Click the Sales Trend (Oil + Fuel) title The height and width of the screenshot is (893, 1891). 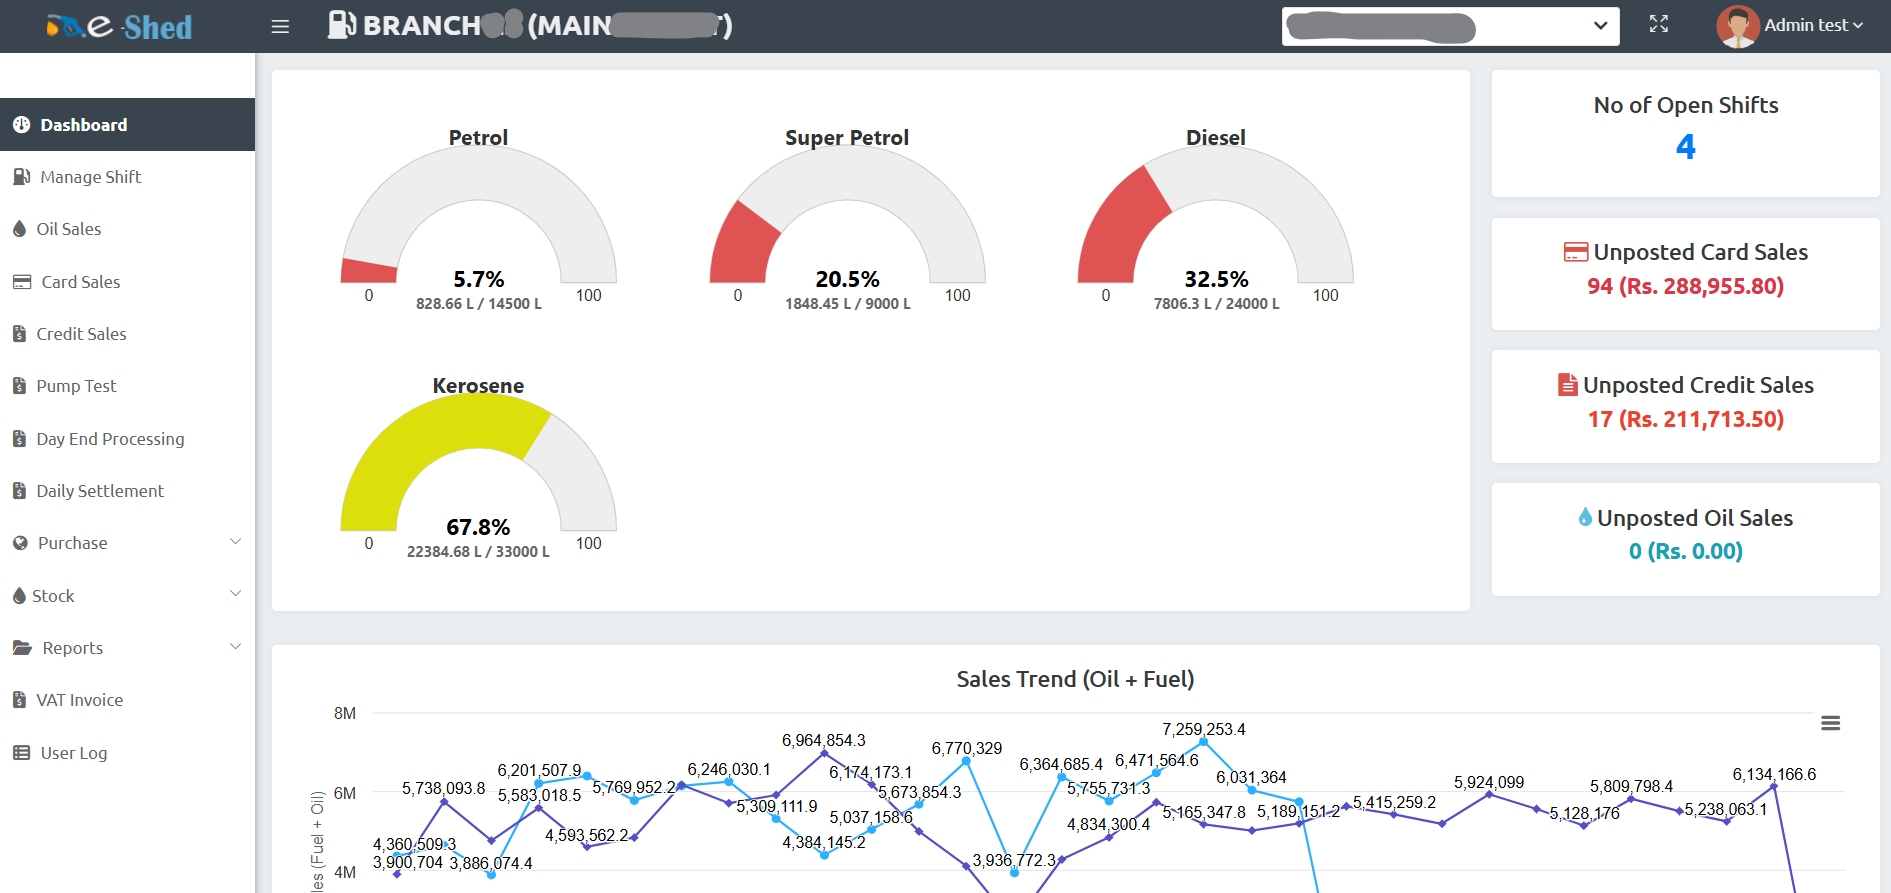1075,679
